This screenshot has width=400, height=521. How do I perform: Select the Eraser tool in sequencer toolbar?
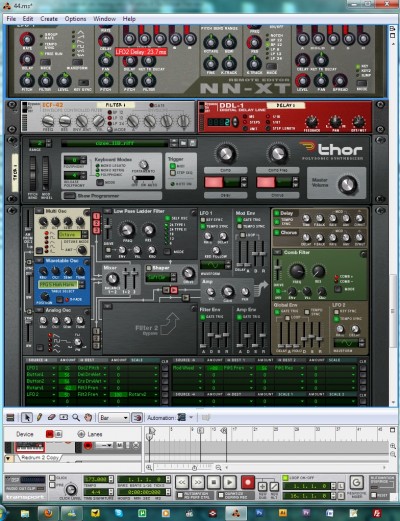coord(51,417)
